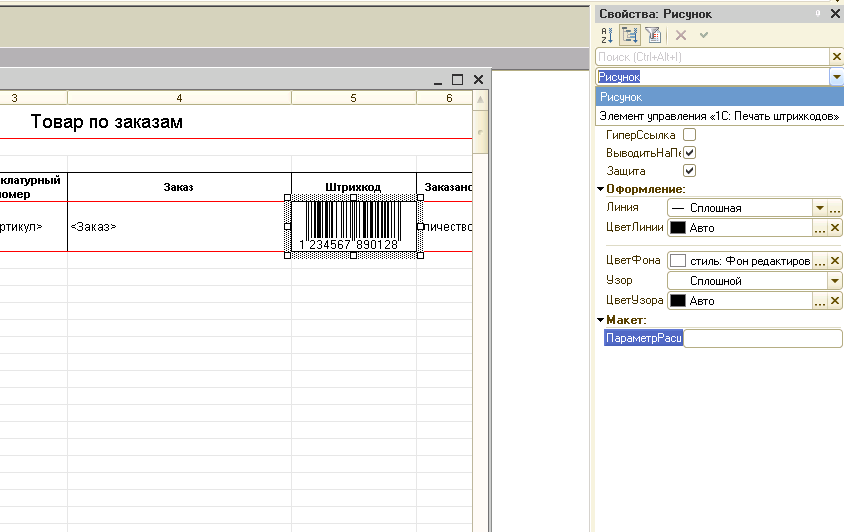Open ЦветУзора color picker ellipsis button
The width and height of the screenshot is (844, 532).
click(820, 300)
